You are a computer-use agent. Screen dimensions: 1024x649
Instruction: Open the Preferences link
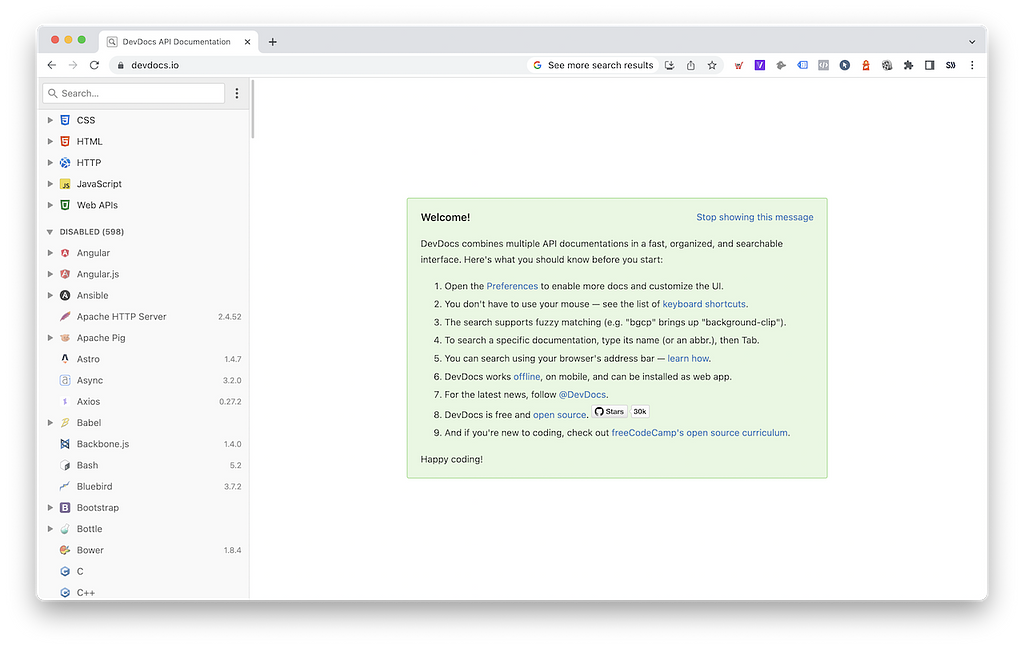[x=512, y=286]
